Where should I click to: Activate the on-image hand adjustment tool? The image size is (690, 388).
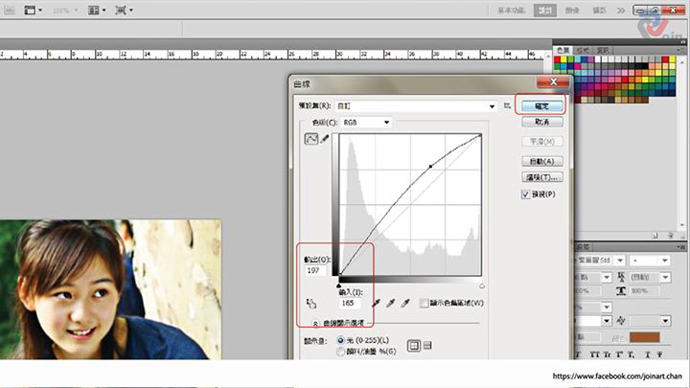(x=311, y=304)
